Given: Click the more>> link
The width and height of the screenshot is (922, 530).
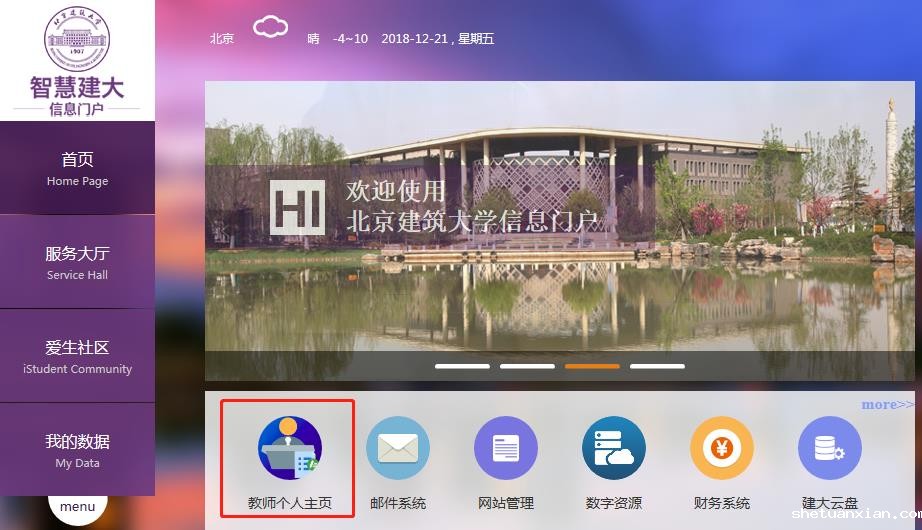Looking at the screenshot, I should (x=887, y=404).
